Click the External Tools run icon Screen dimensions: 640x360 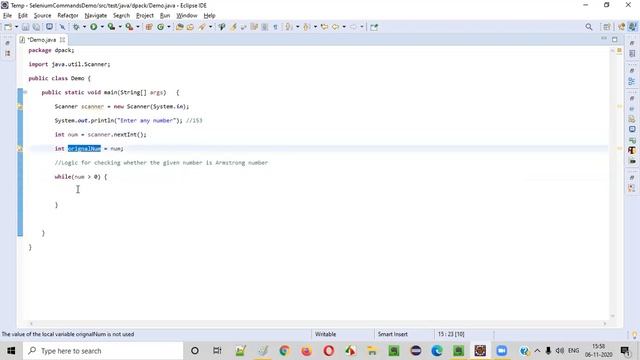point(129,27)
